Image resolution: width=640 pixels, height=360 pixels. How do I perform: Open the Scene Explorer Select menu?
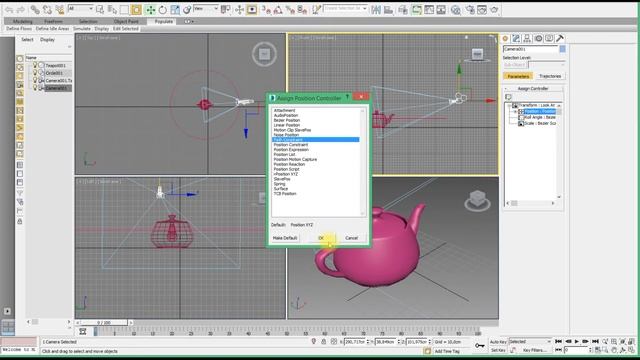pos(27,40)
